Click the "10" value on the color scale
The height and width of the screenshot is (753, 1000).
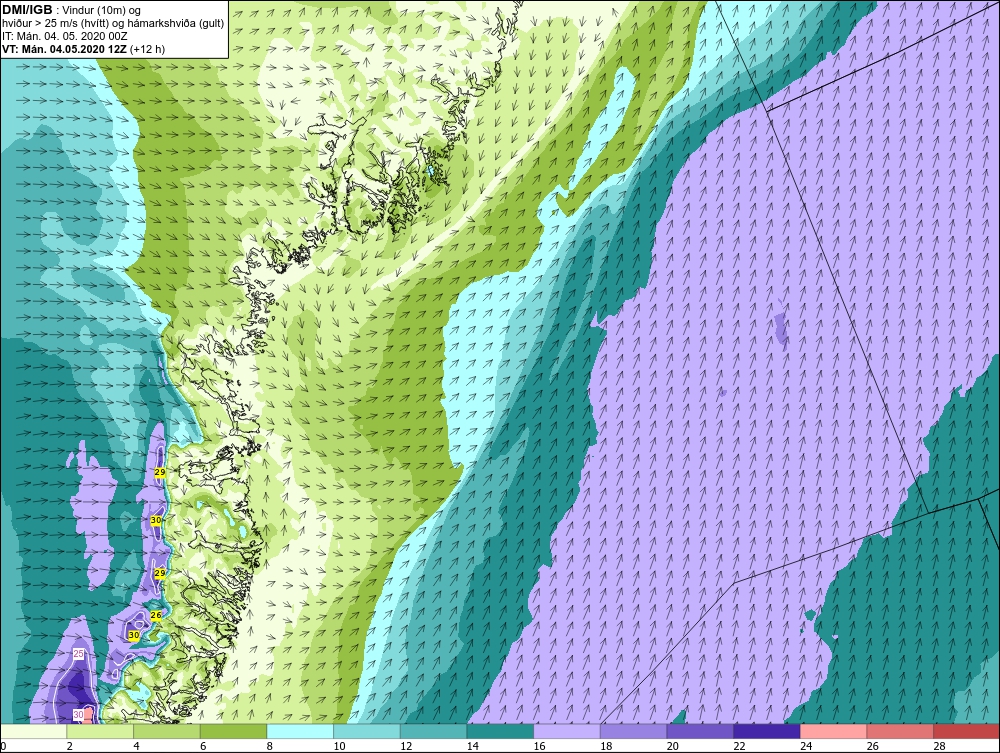tap(339, 746)
